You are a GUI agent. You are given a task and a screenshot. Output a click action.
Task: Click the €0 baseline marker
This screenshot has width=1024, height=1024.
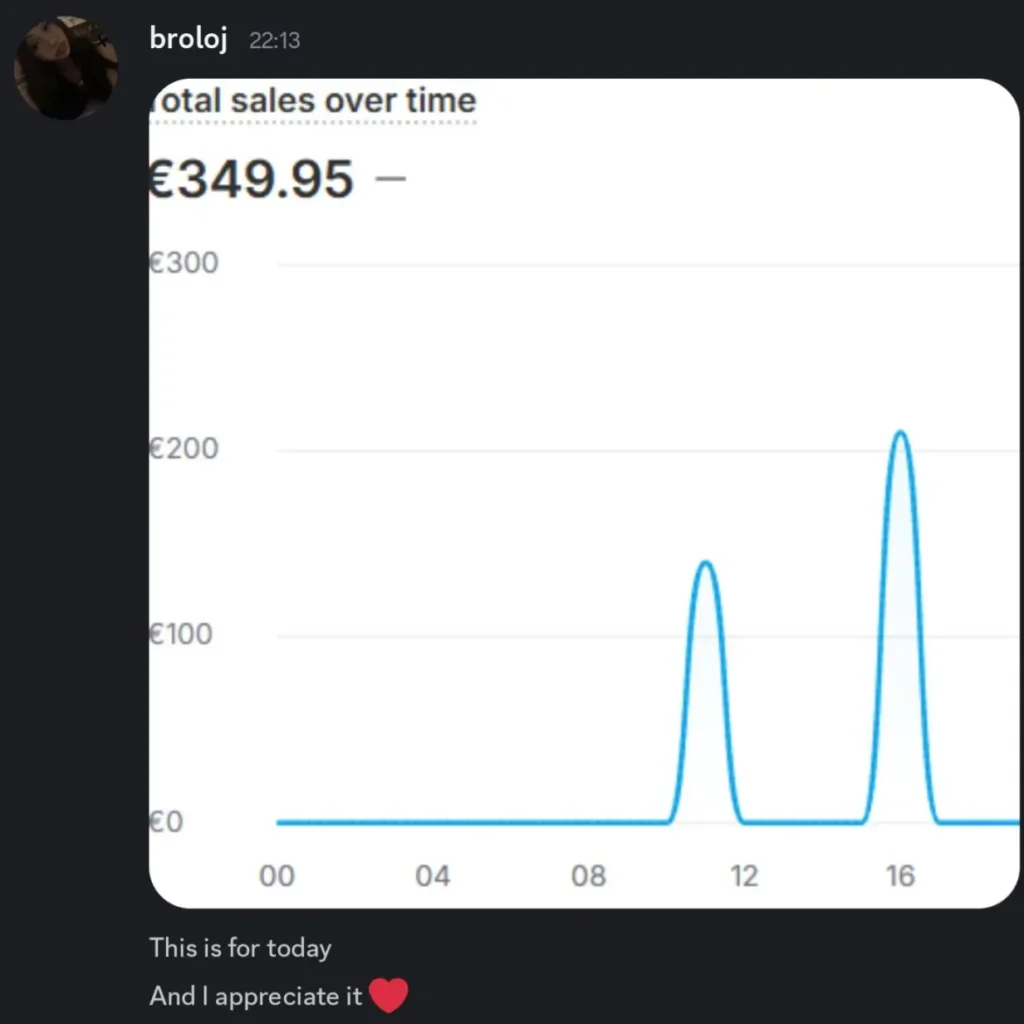pyautogui.click(x=170, y=822)
